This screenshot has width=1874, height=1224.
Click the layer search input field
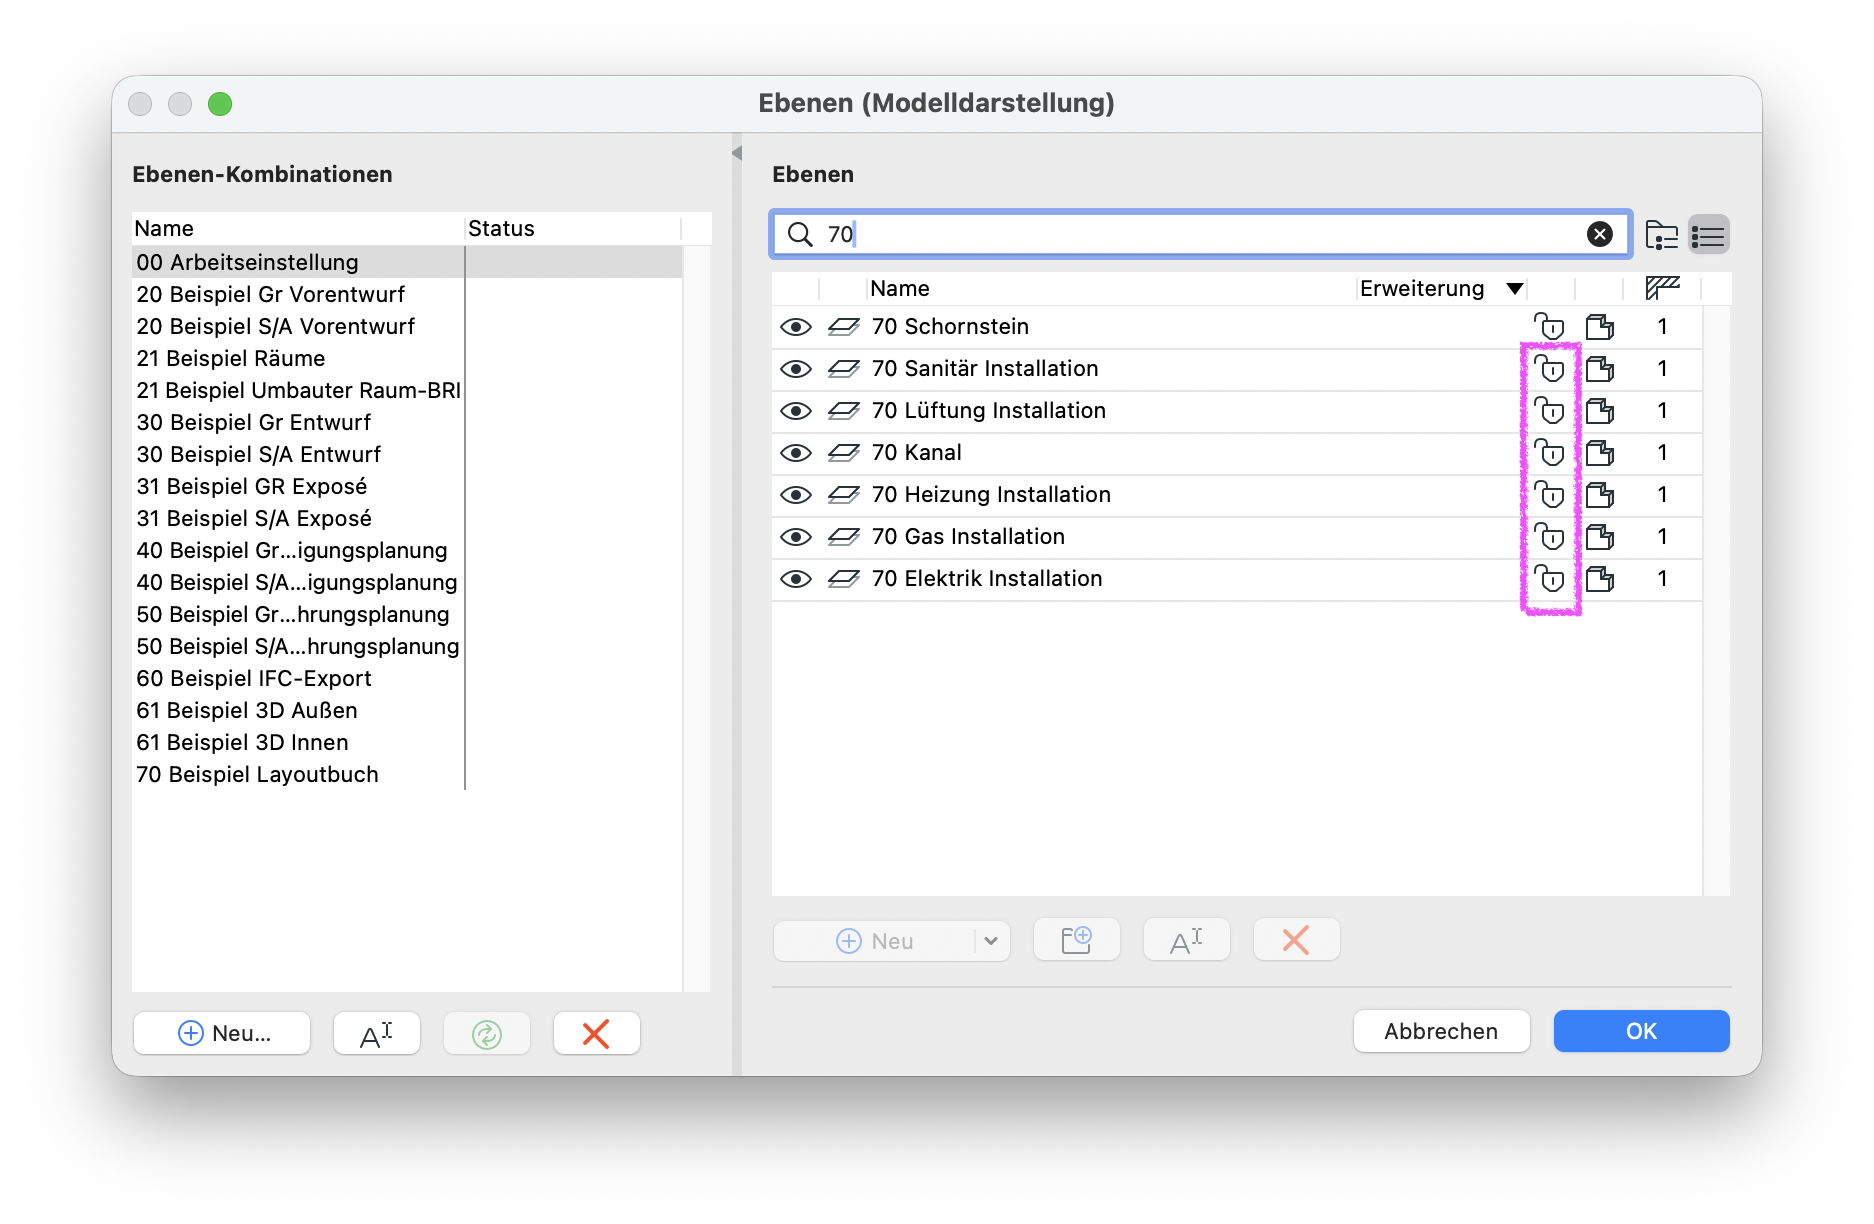[x=1200, y=234]
